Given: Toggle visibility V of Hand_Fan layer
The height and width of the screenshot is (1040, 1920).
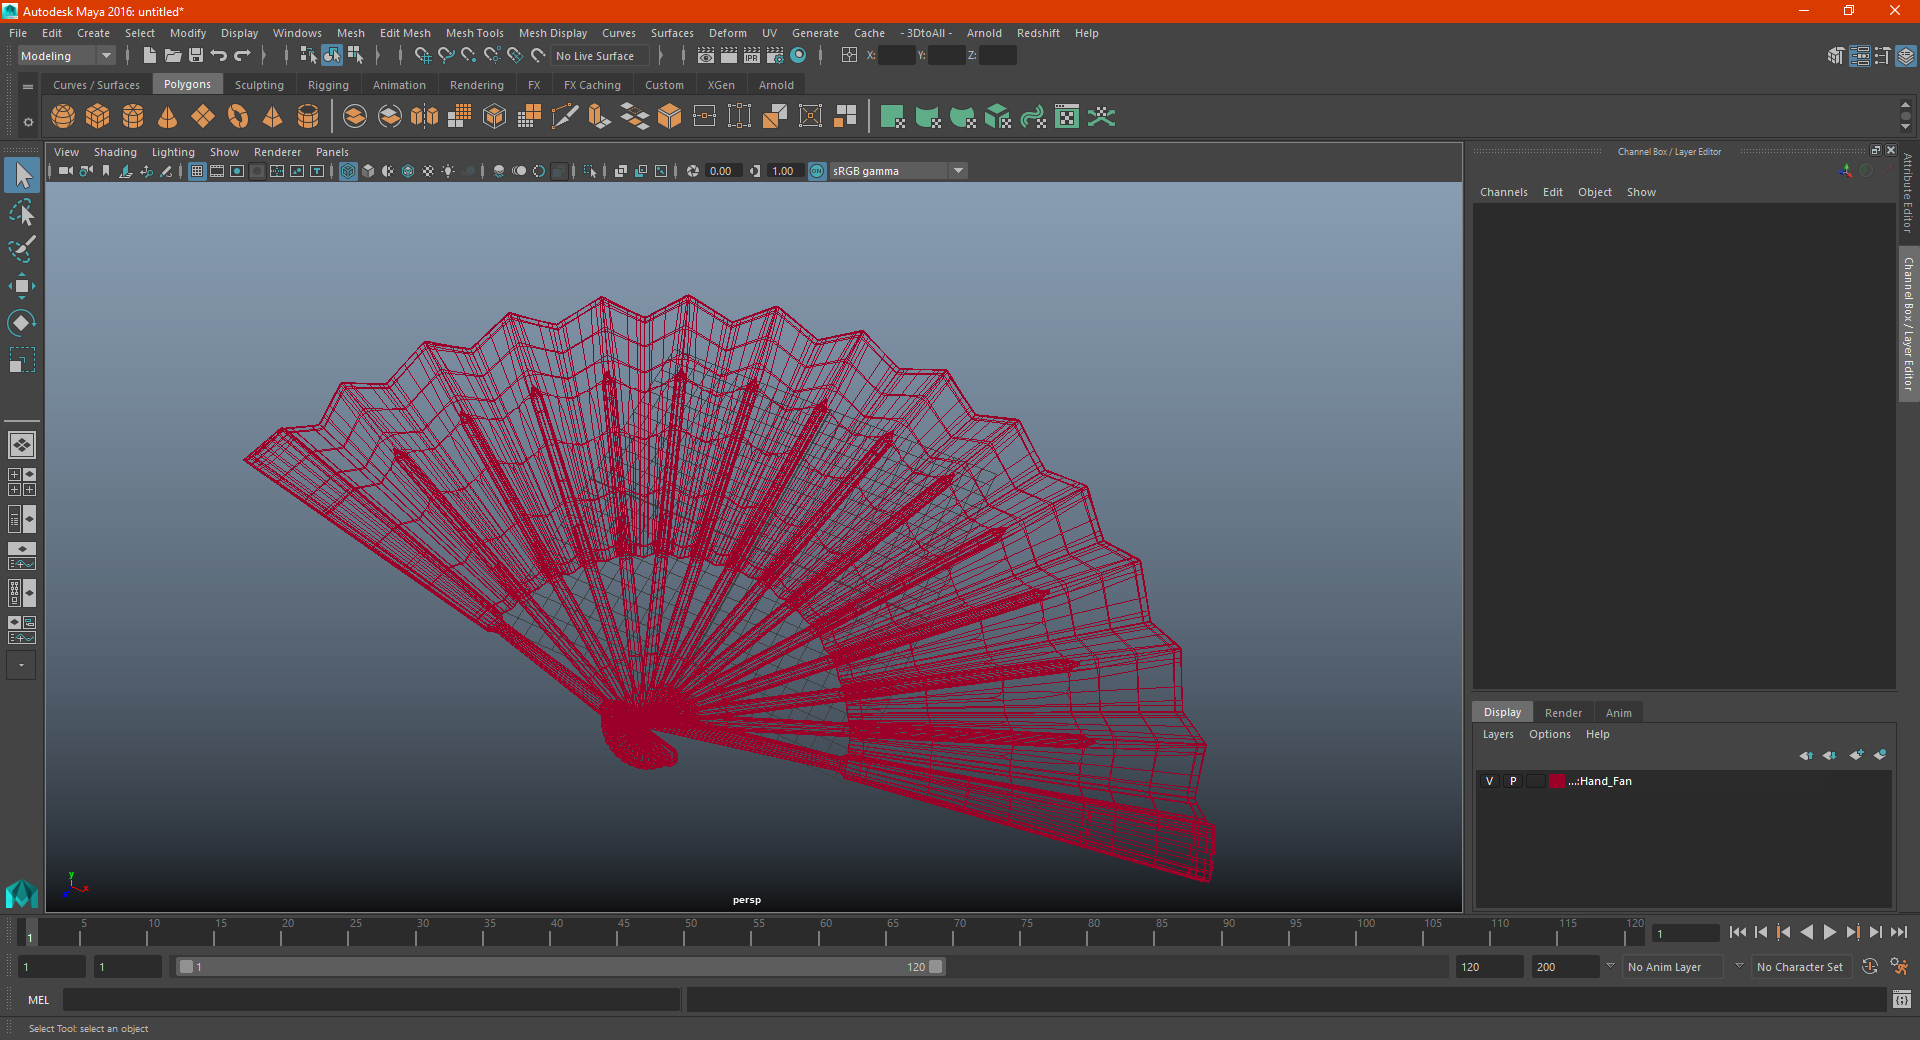Looking at the screenshot, I should pos(1489,781).
